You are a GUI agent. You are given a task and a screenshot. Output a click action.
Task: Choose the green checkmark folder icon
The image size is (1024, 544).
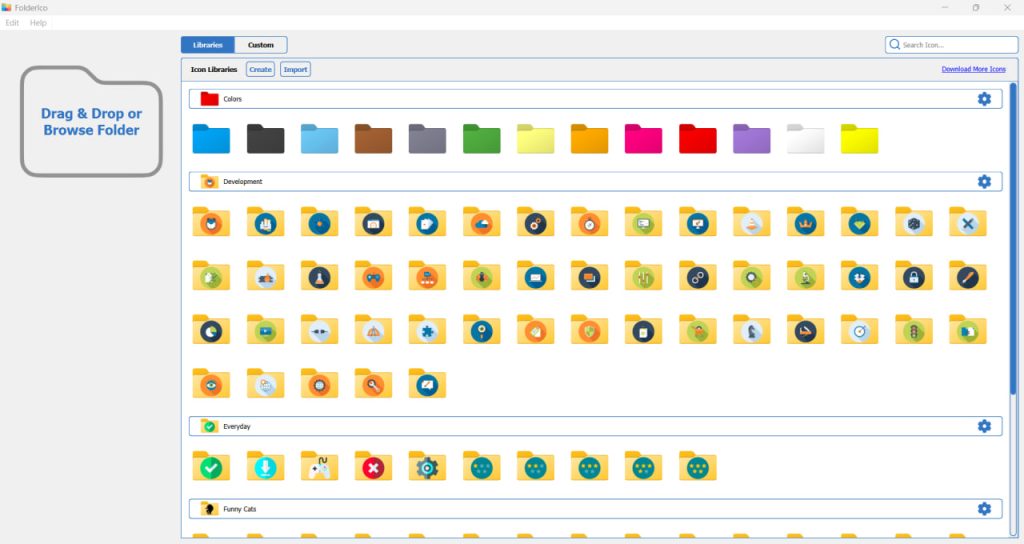click(211, 466)
